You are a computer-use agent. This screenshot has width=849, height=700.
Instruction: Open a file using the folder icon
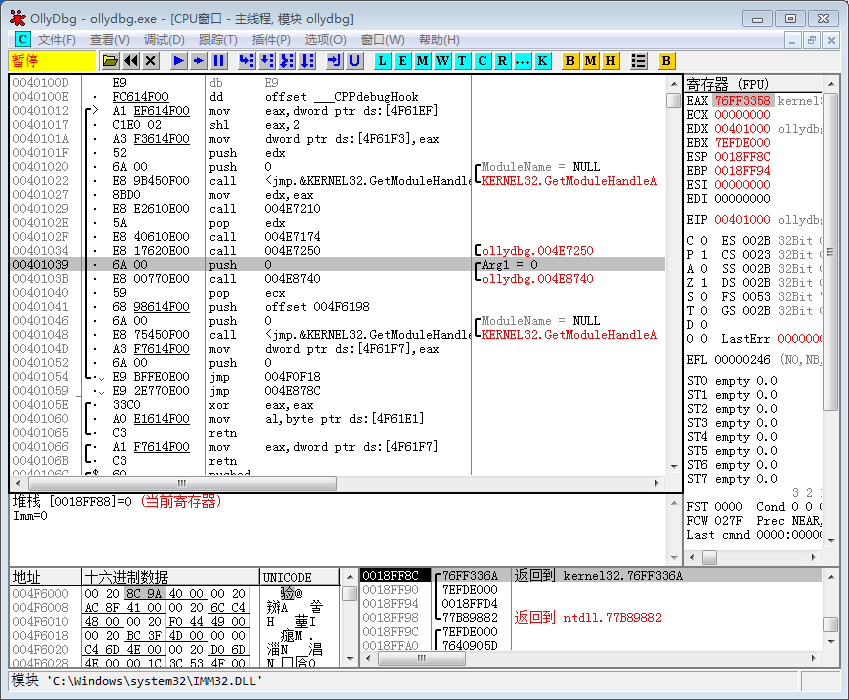110,61
